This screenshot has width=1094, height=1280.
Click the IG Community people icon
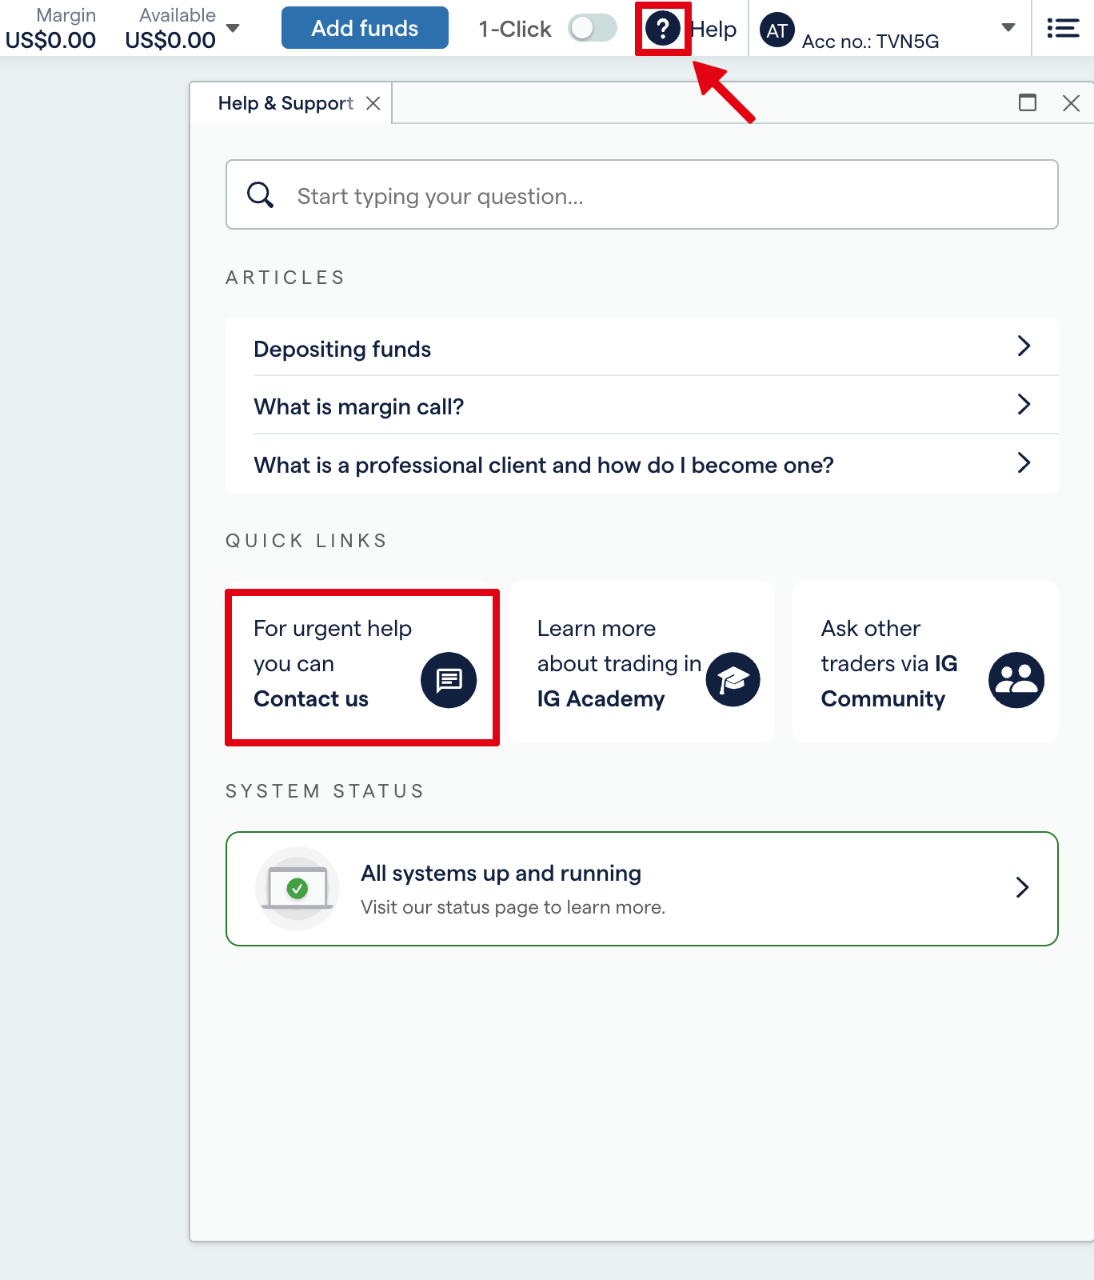point(1016,680)
